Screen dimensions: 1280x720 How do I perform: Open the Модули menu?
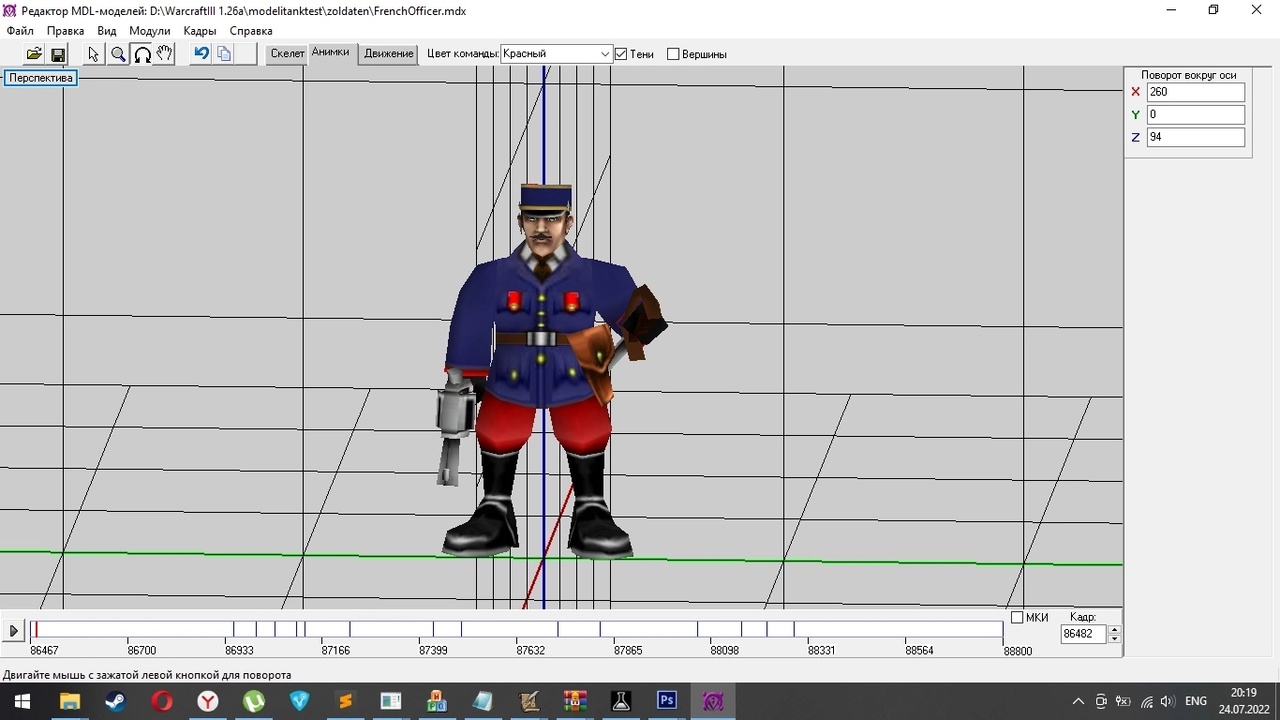pyautogui.click(x=150, y=31)
